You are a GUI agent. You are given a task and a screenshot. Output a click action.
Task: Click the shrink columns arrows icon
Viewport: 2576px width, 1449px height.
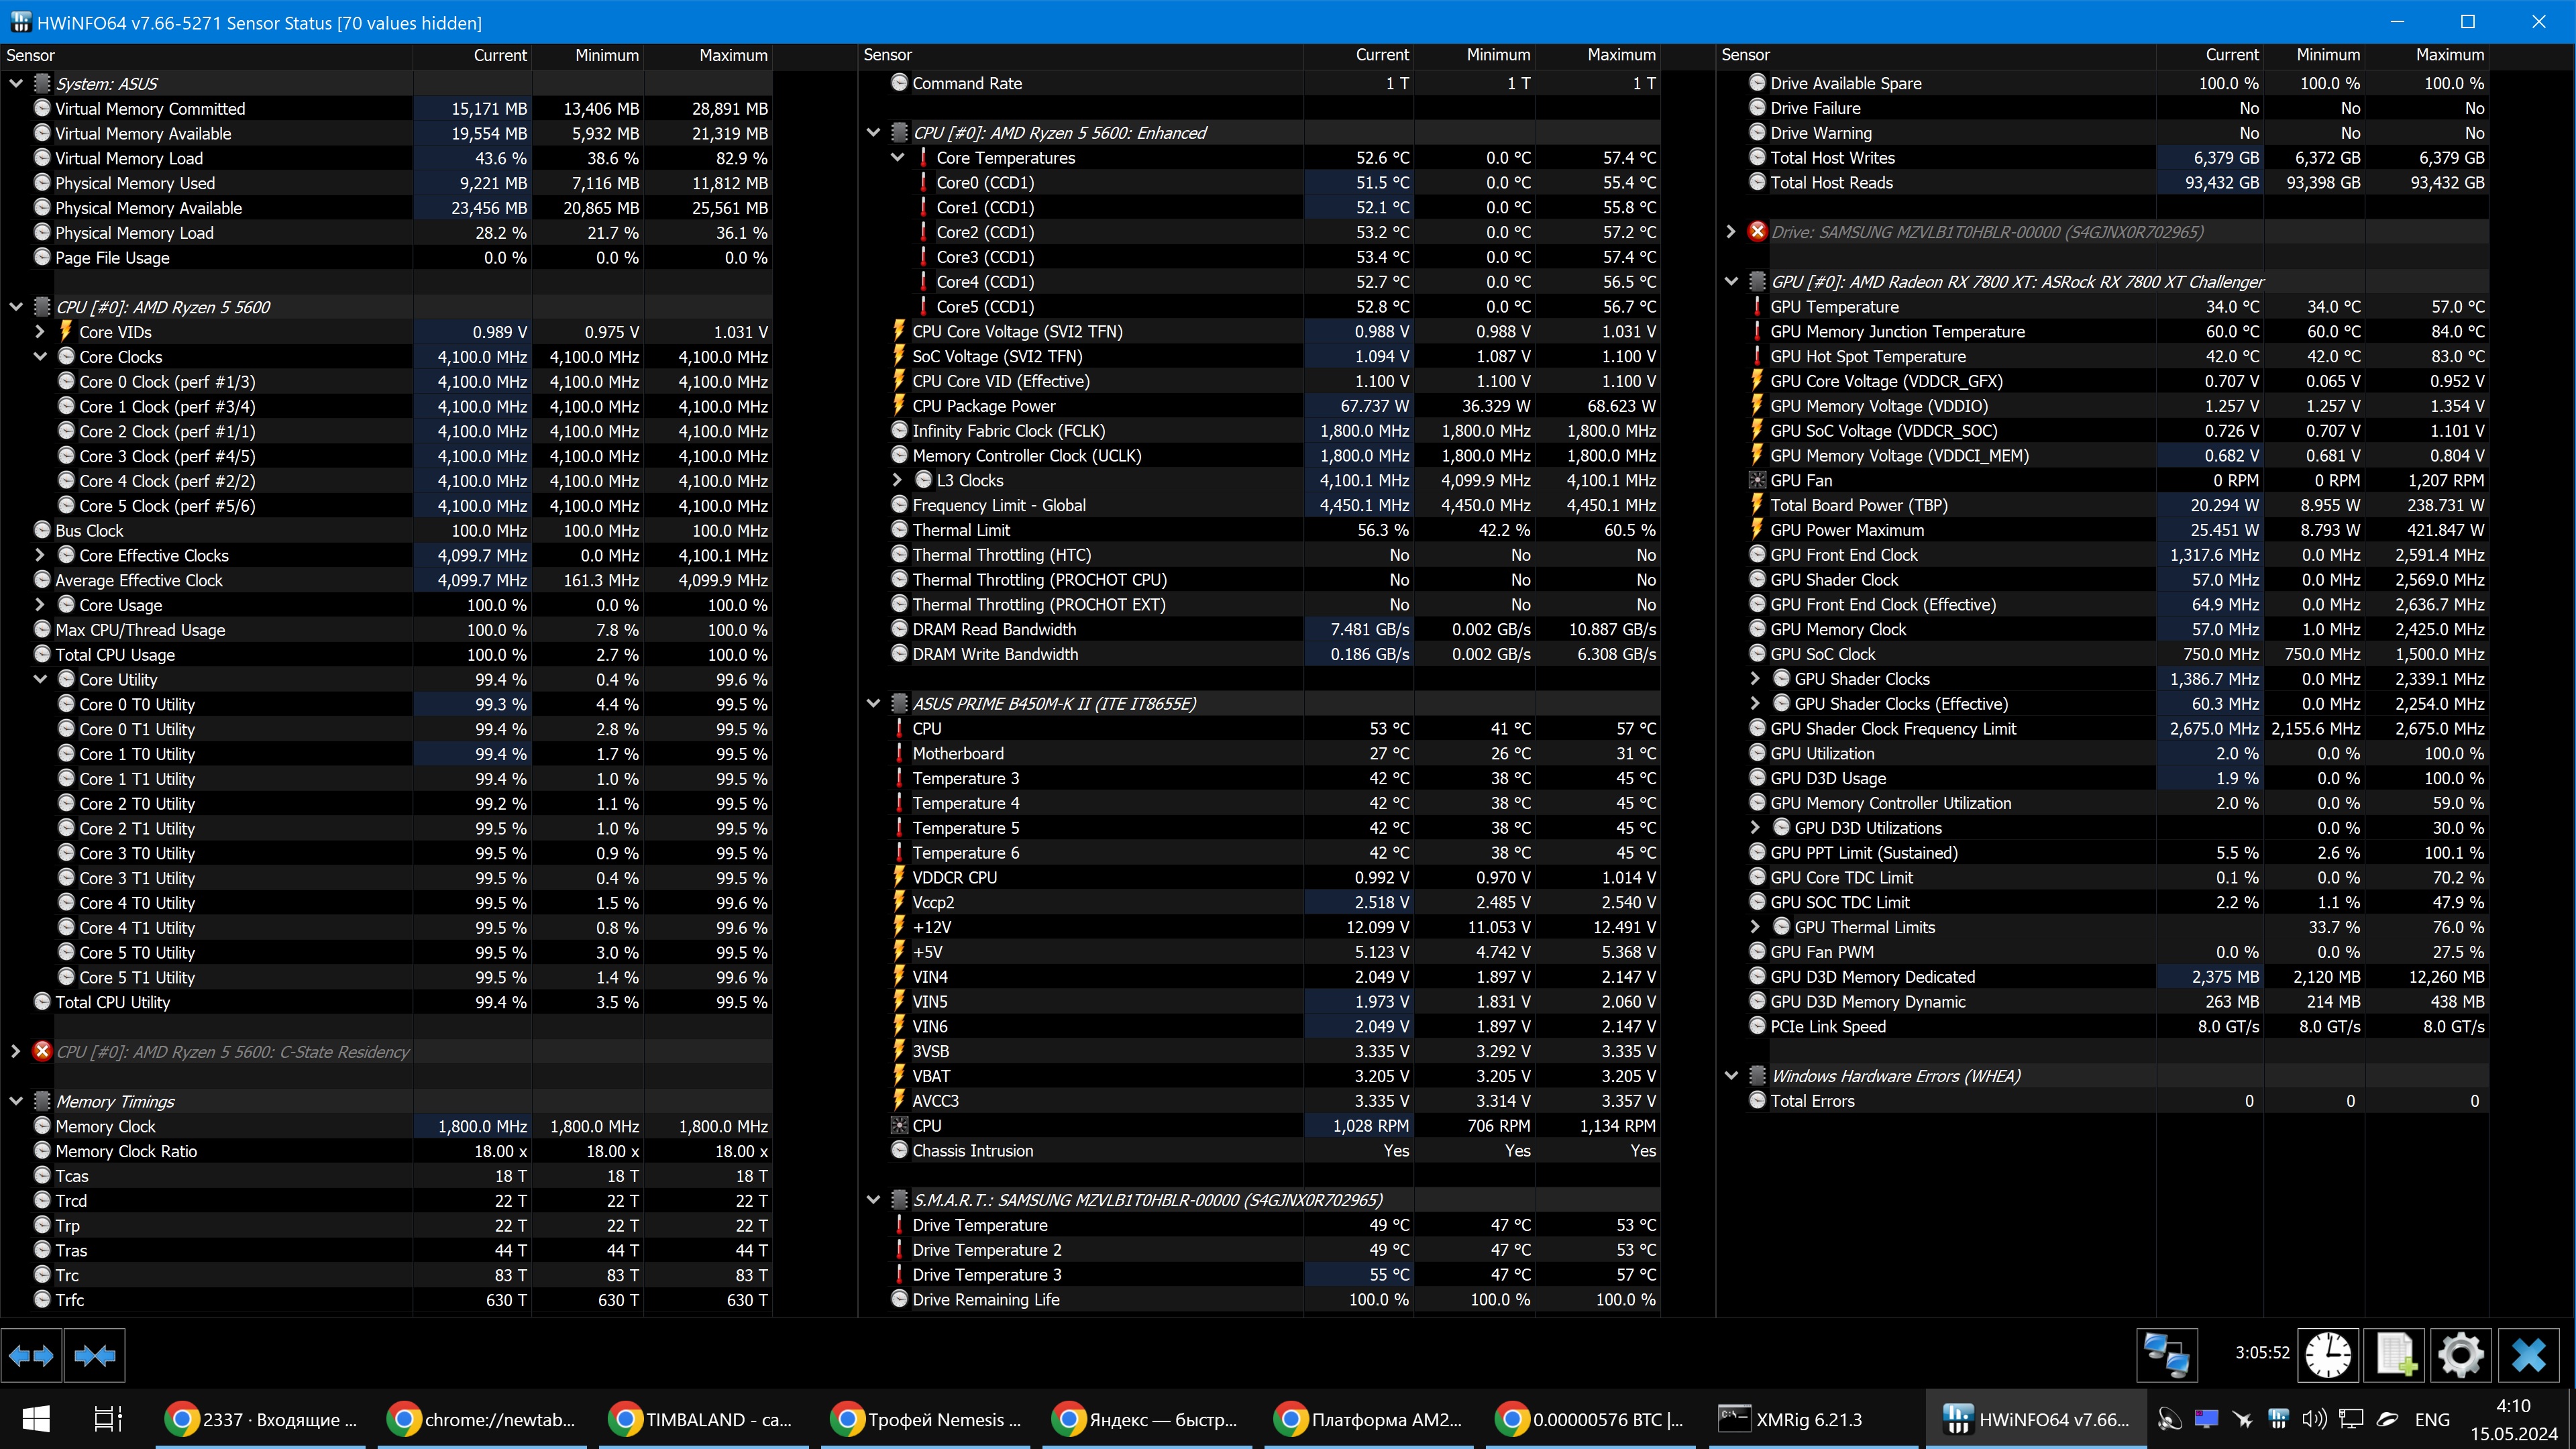[x=95, y=1355]
